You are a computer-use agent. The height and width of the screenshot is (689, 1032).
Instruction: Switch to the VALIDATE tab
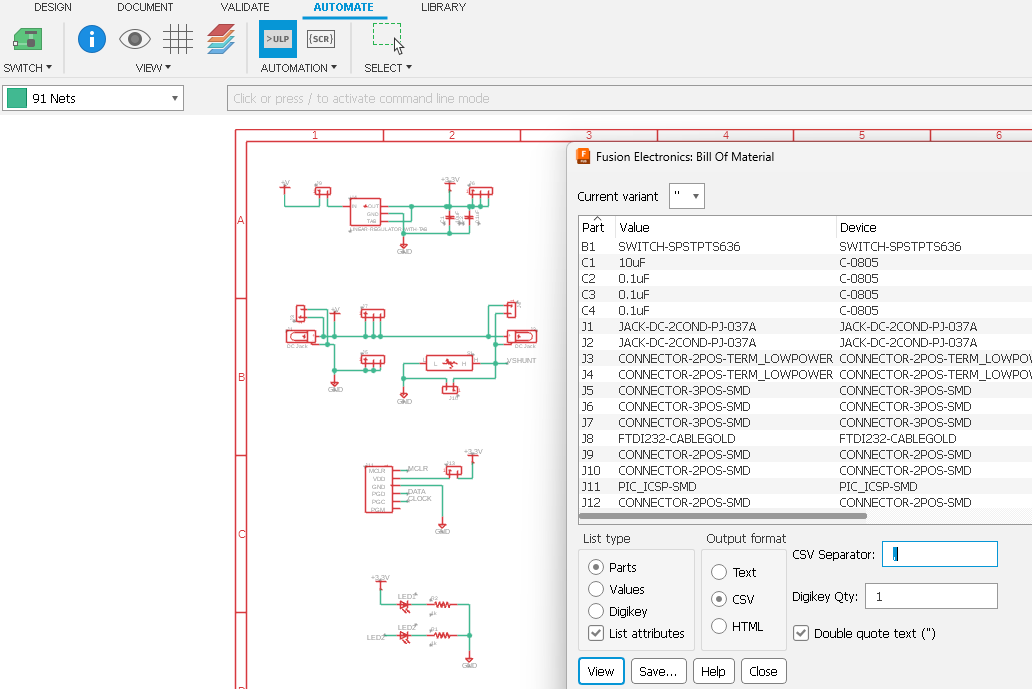[245, 7]
